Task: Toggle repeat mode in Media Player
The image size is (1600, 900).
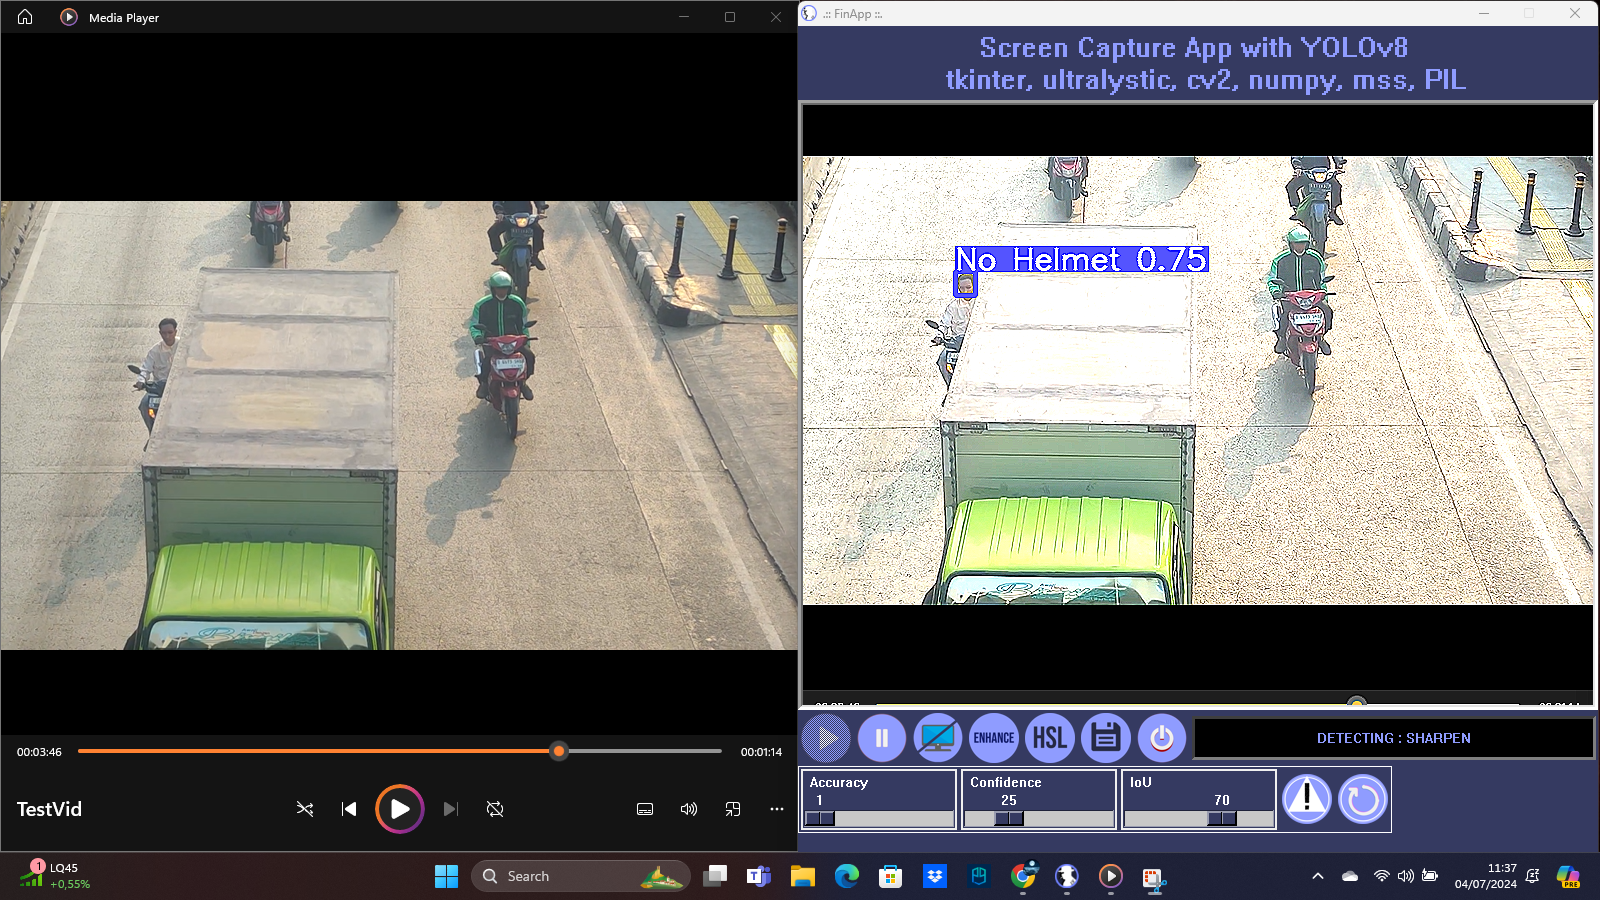Action: tap(495, 809)
